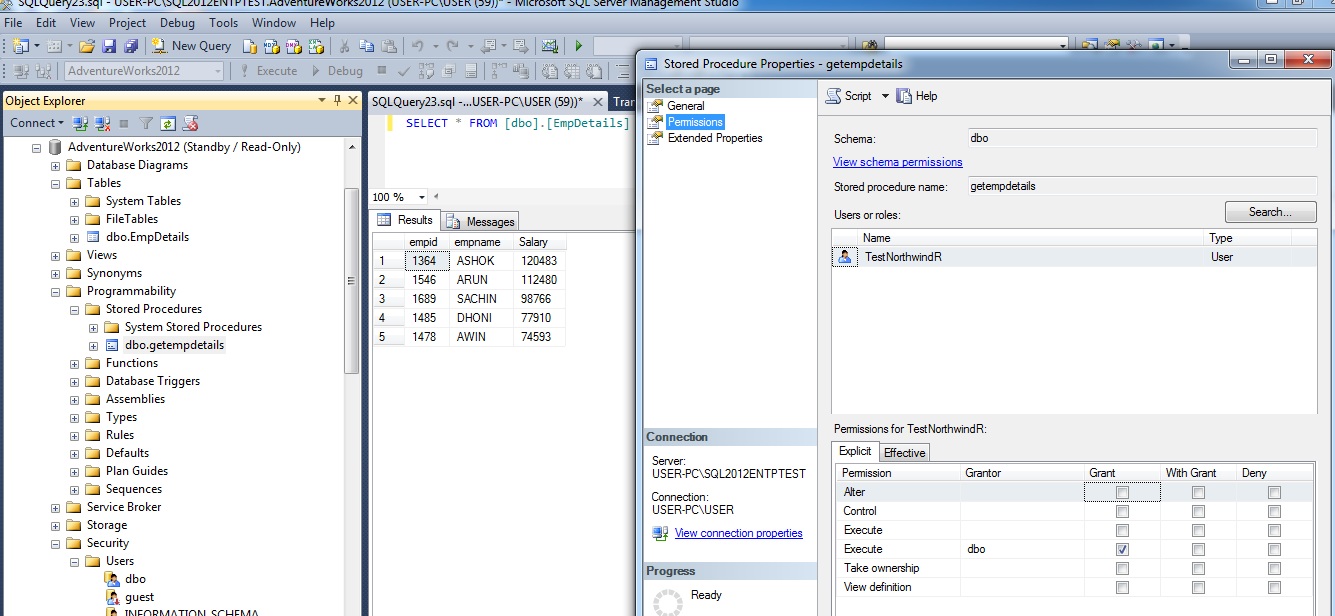Click View schema permissions link
This screenshot has height=616, width=1335.
pyautogui.click(x=898, y=162)
